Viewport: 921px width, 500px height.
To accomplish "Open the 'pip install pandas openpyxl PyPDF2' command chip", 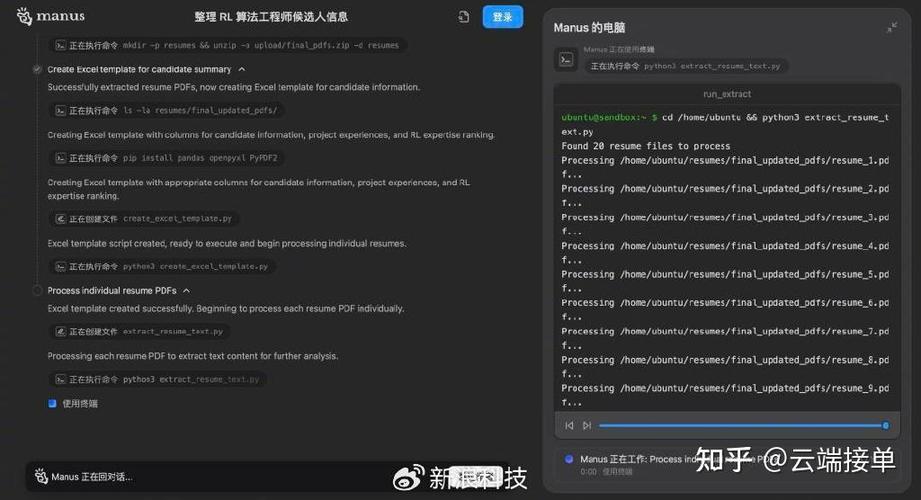I will [x=167, y=158].
